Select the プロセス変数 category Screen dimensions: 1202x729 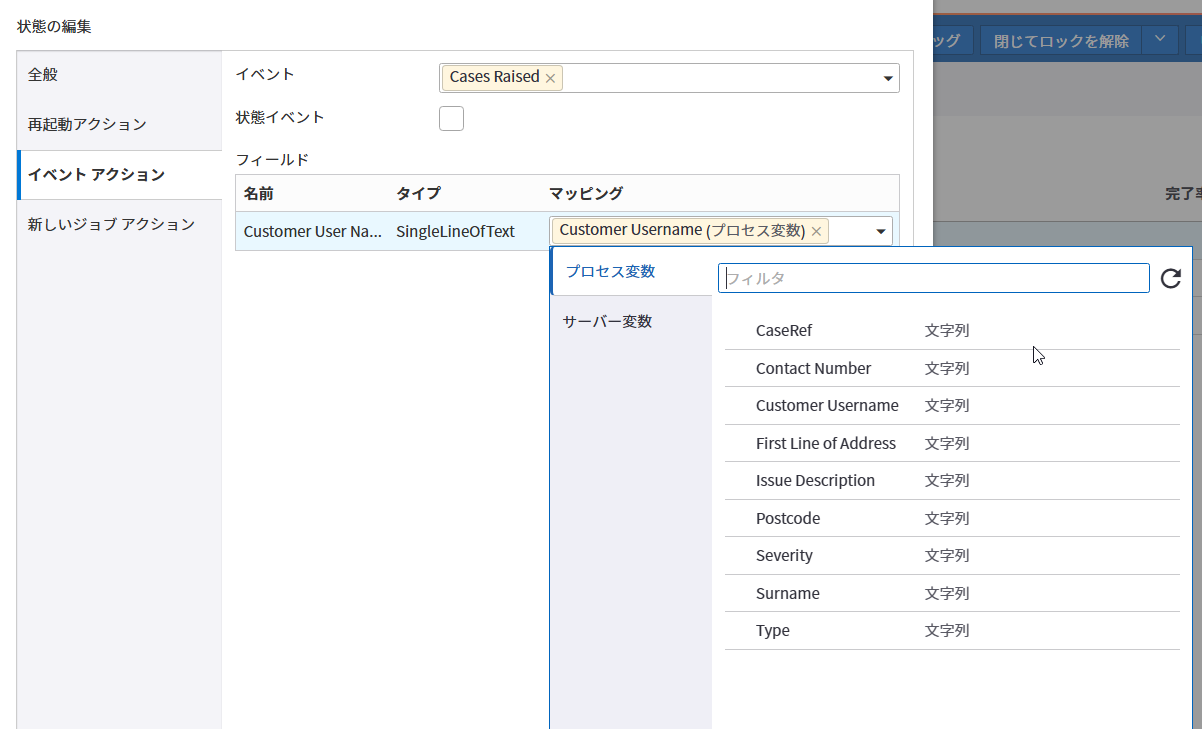coord(610,272)
